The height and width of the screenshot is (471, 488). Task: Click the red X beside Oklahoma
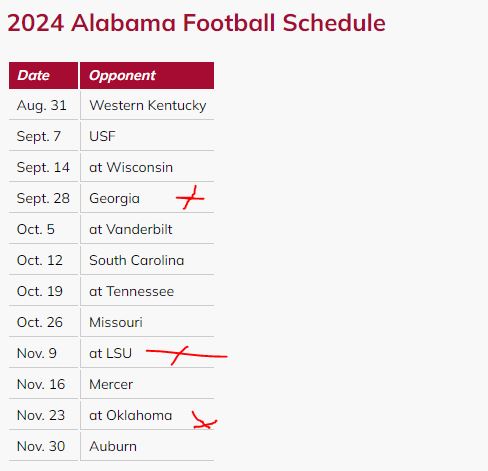coord(204,420)
